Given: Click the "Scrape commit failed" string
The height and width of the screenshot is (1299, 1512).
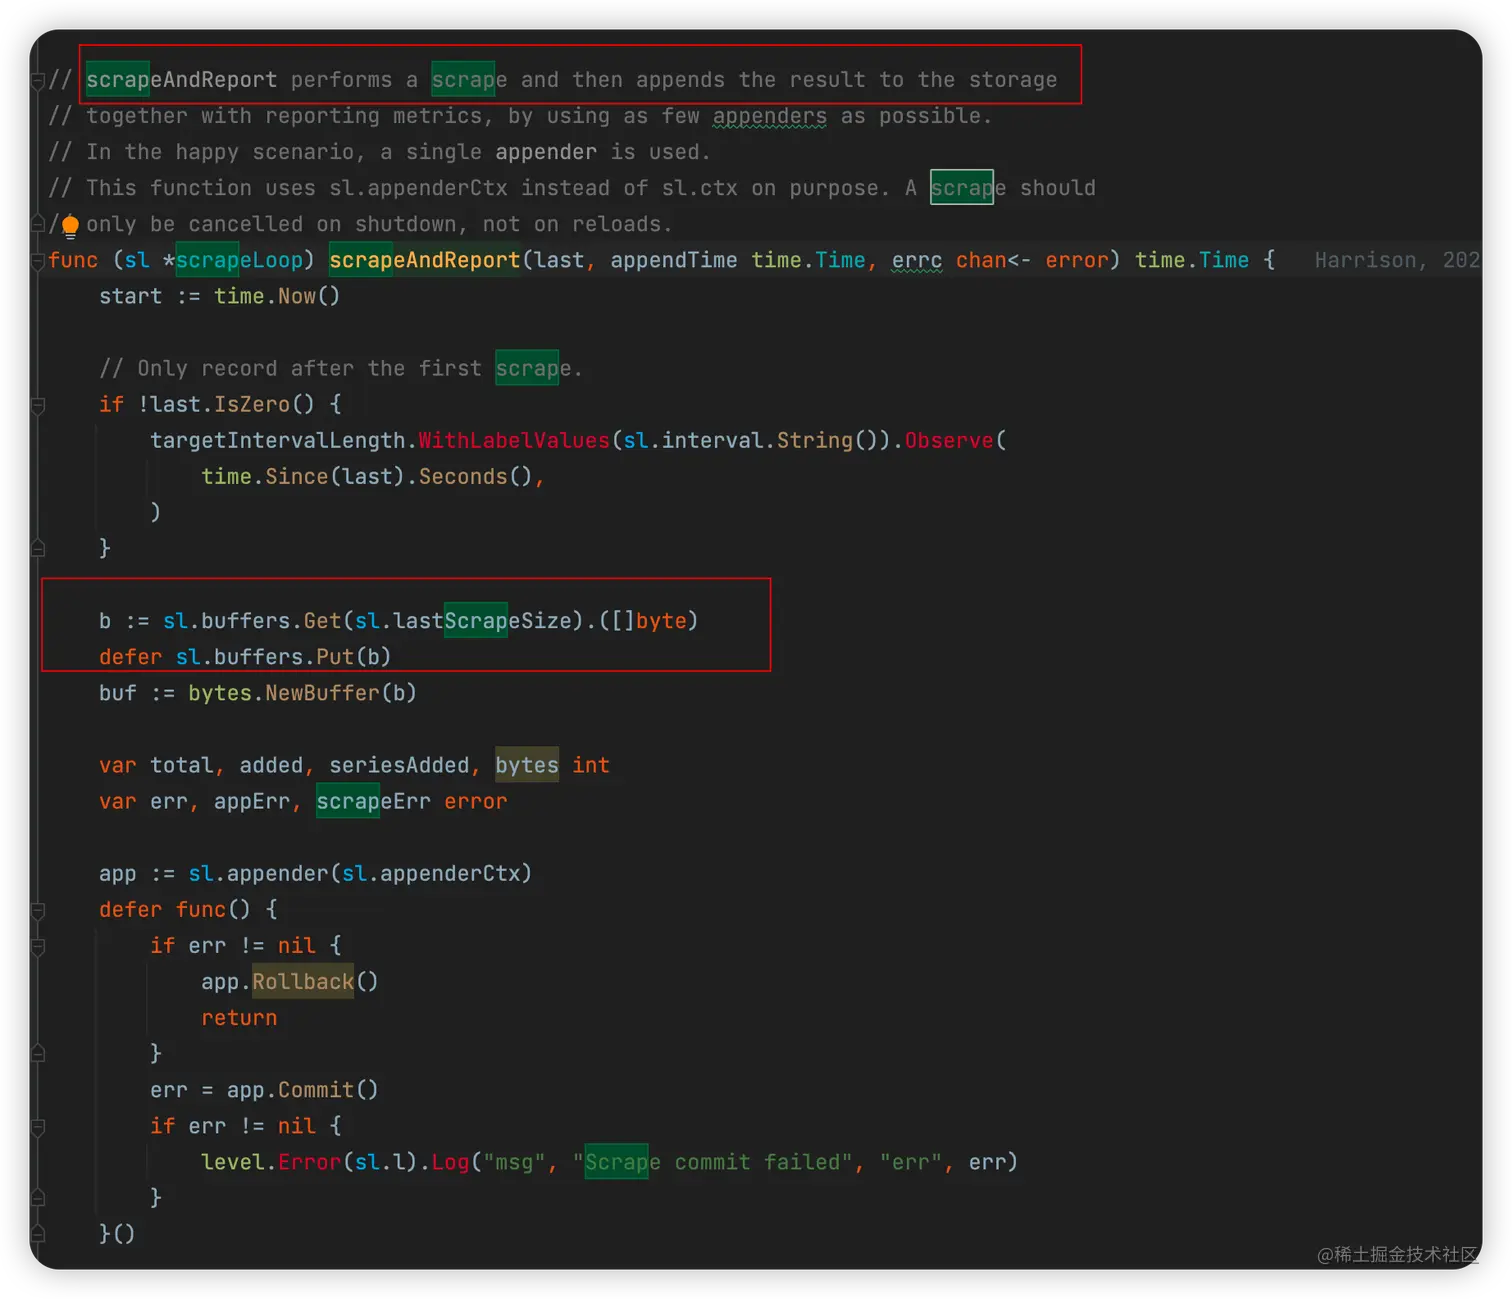Looking at the screenshot, I should (x=712, y=1163).
